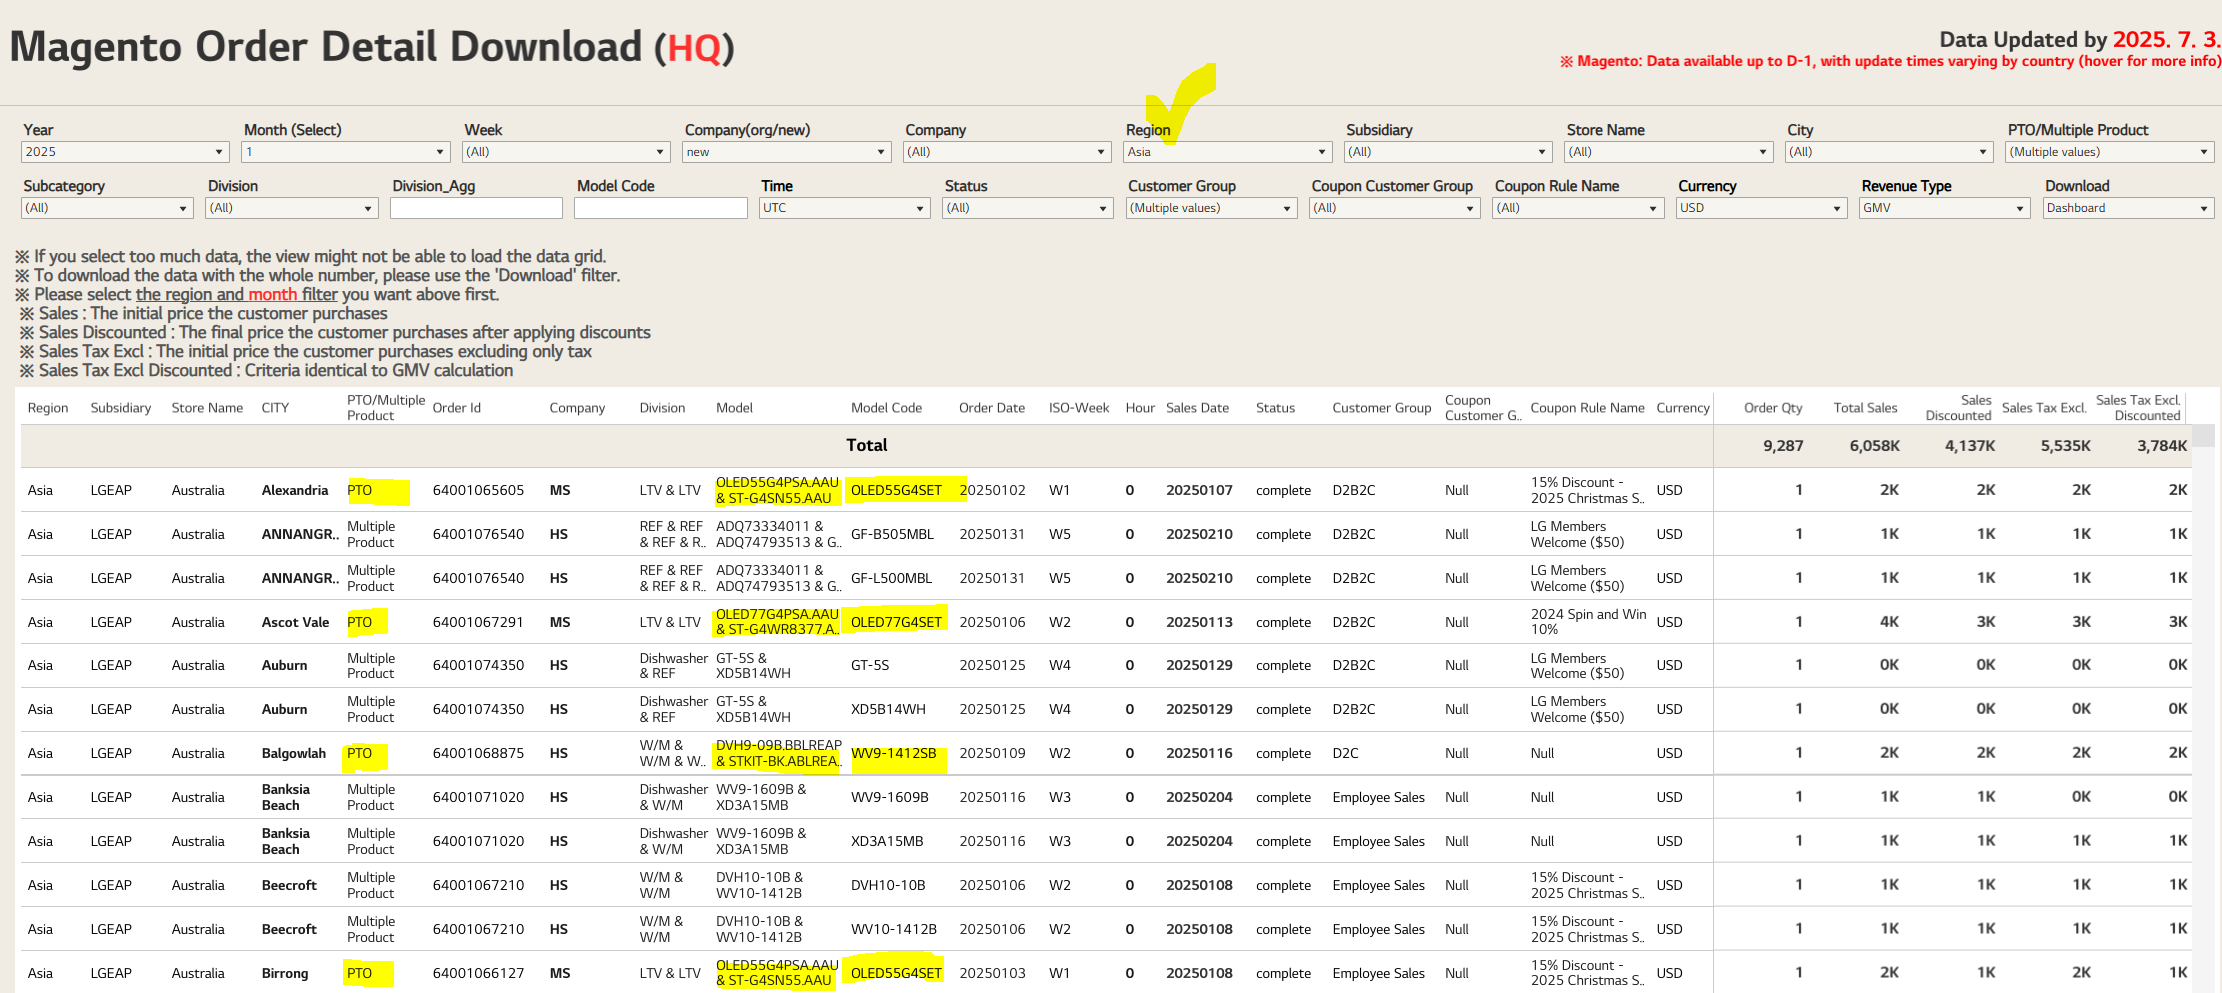2222x993 pixels.
Task: Open the PTO/Multiple Product dropdown
Action: (x=2109, y=152)
